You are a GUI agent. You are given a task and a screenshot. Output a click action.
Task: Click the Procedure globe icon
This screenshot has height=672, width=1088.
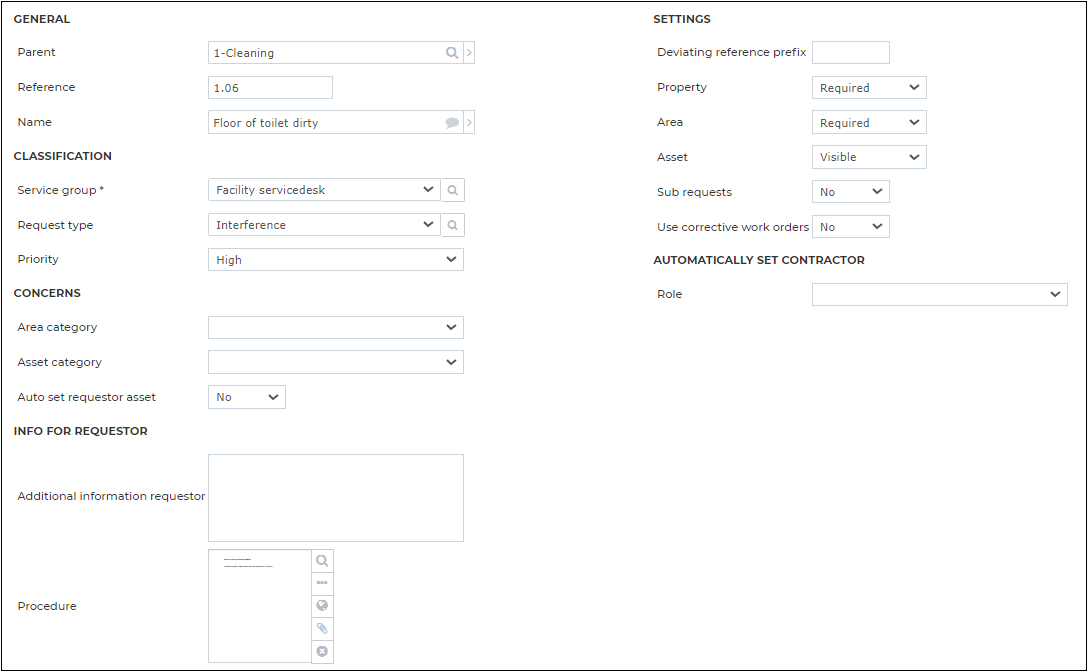click(323, 606)
